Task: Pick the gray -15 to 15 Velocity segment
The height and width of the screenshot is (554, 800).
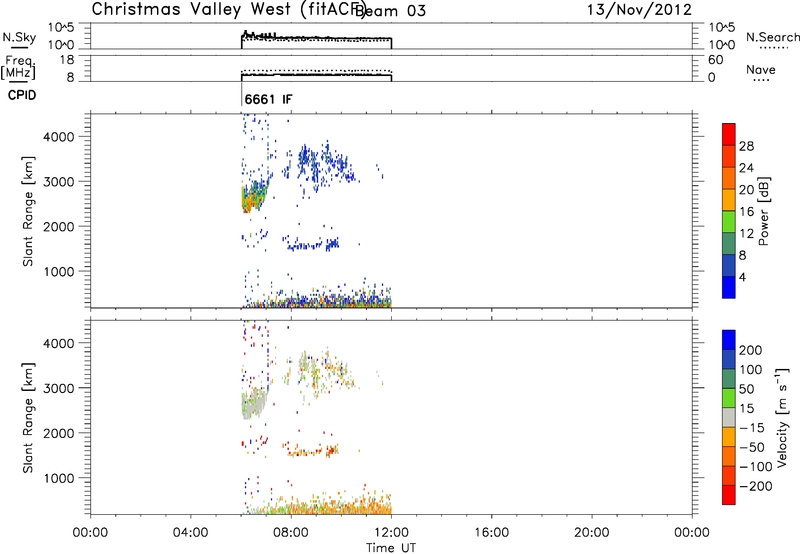Action: tap(729, 417)
